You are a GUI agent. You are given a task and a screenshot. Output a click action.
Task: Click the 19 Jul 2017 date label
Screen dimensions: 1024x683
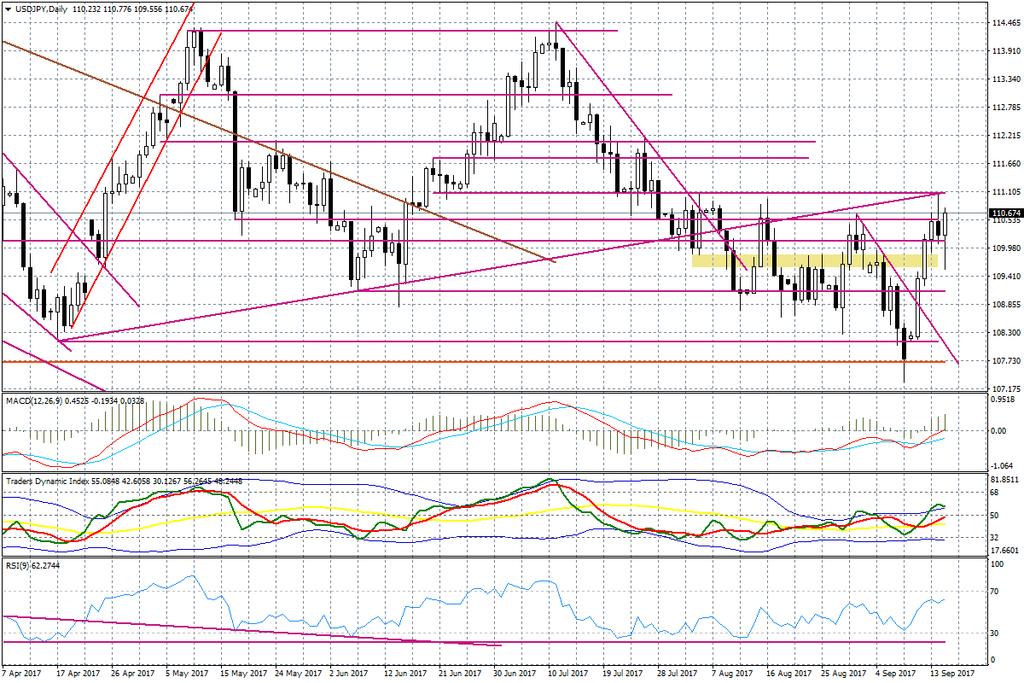(x=624, y=673)
